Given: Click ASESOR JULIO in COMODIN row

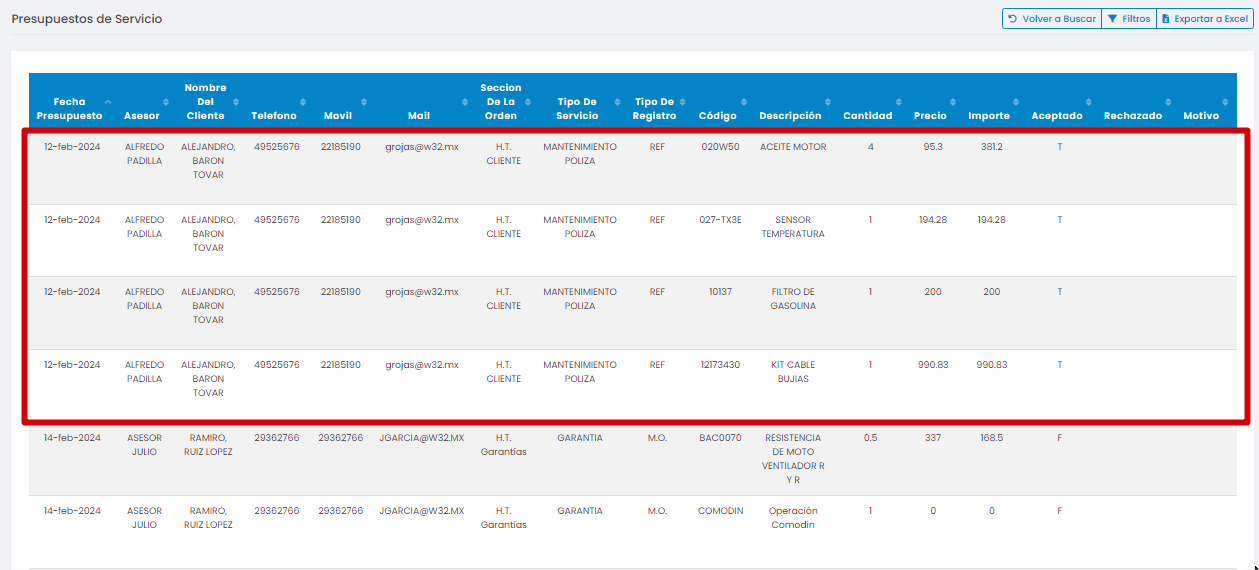Looking at the screenshot, I should click(144, 518).
